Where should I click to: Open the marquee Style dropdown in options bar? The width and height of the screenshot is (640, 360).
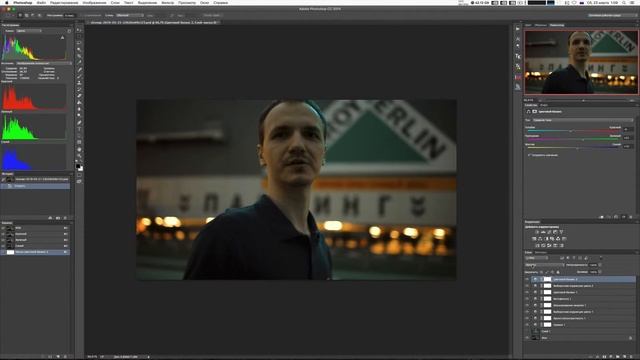[x=129, y=15]
